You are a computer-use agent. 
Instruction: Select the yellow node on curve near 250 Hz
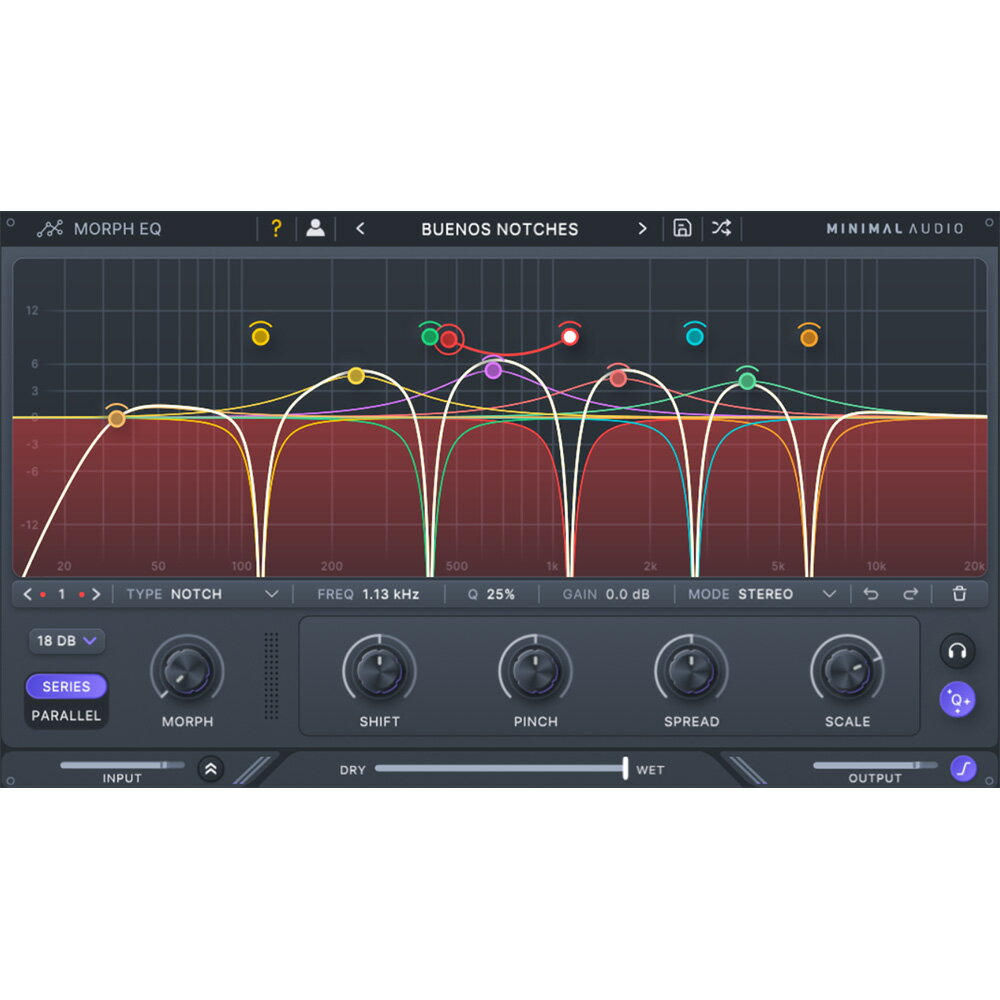pyautogui.click(x=356, y=376)
